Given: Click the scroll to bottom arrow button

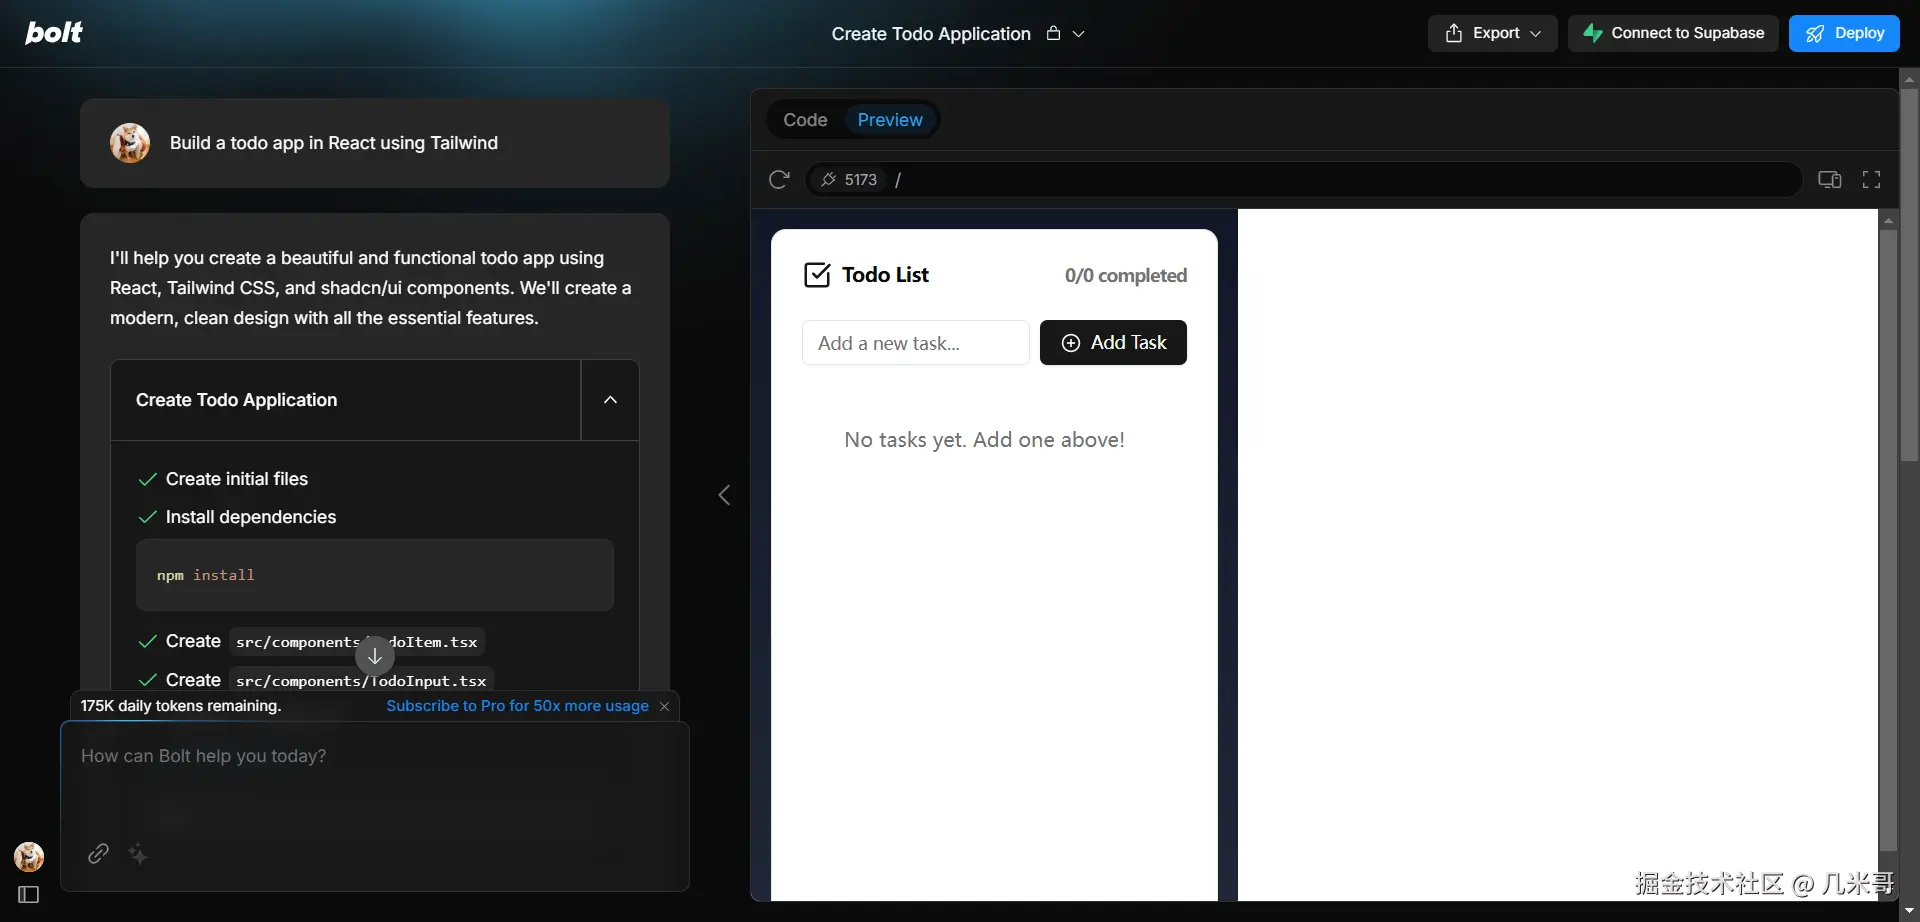Looking at the screenshot, I should point(375,656).
